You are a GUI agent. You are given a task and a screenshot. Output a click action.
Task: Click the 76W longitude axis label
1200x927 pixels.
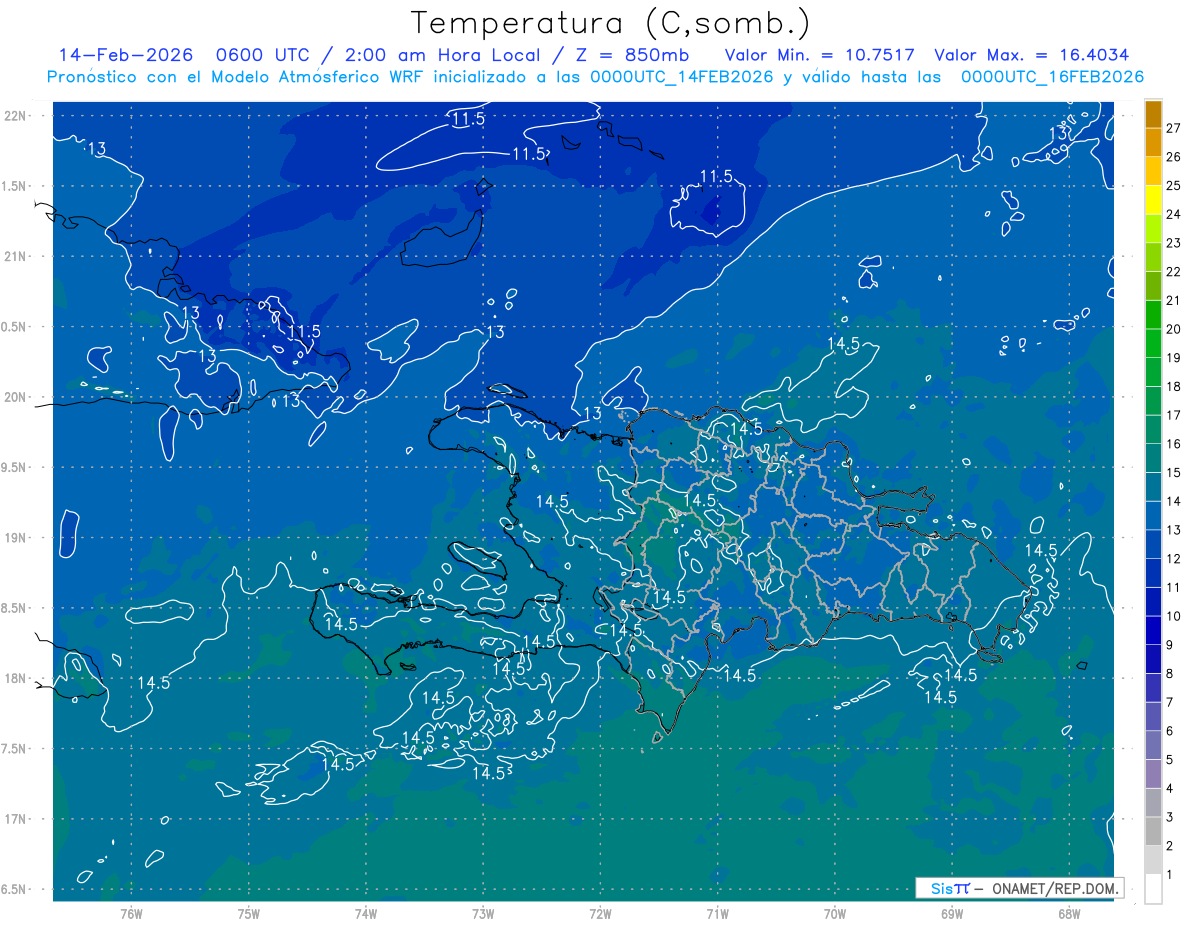(131, 913)
